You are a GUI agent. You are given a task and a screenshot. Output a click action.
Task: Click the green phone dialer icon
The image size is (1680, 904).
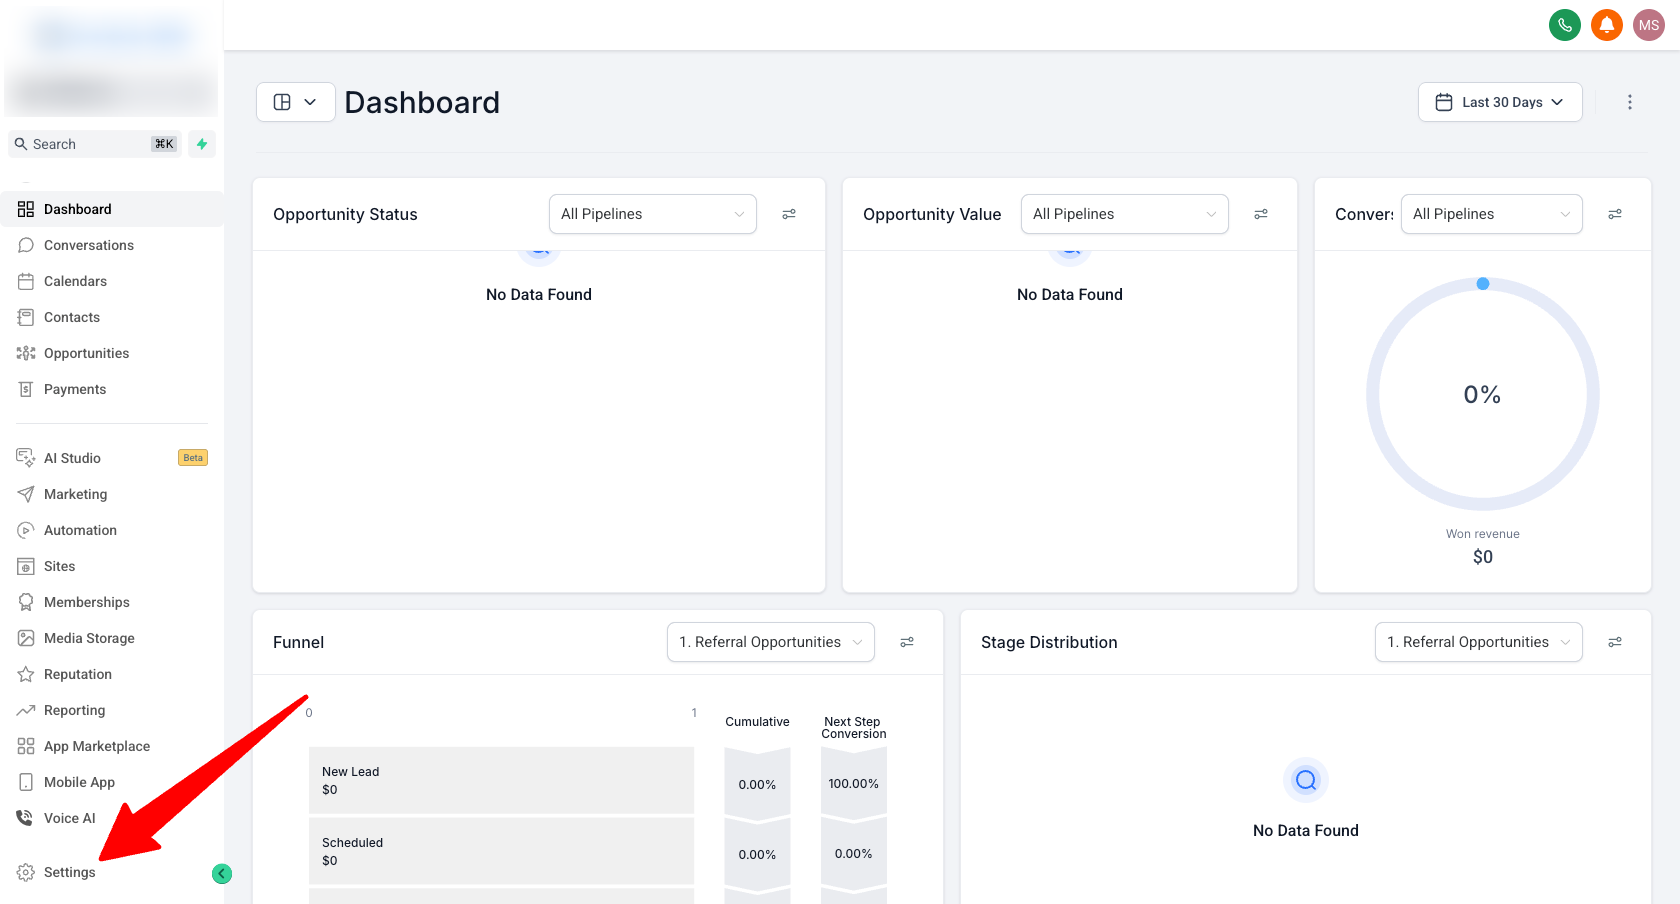[1564, 25]
